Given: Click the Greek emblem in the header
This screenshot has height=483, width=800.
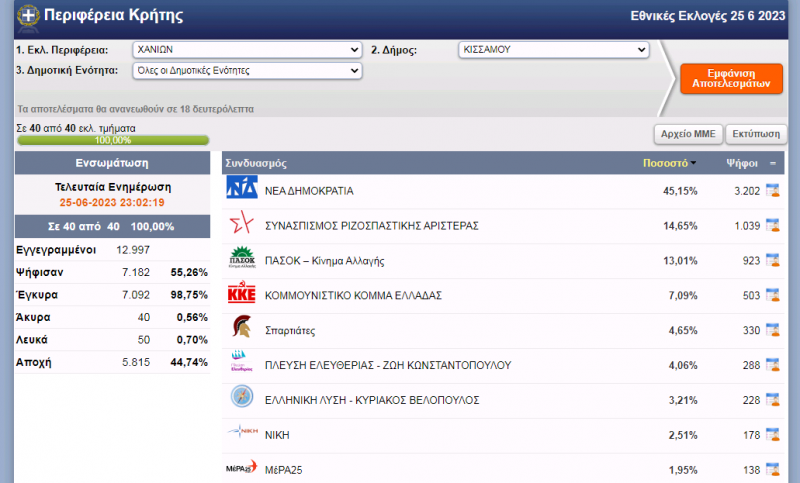Looking at the screenshot, I should click(x=28, y=16).
